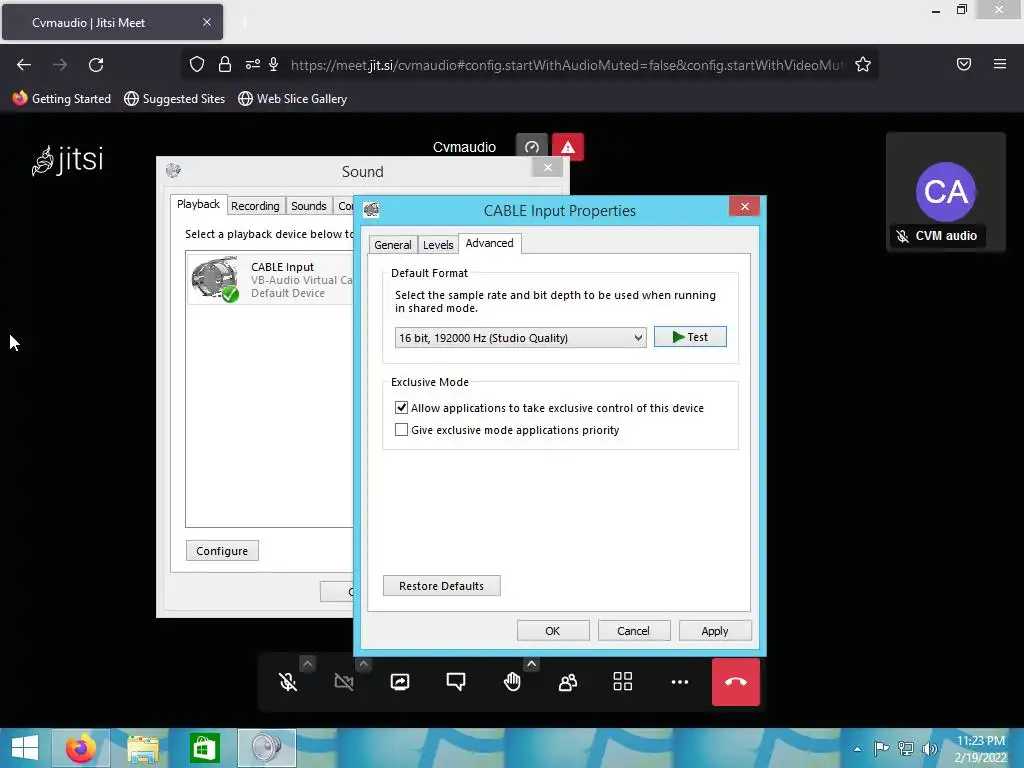This screenshot has width=1024, height=768.
Task: Toggle tile view in Jitsi
Action: [x=623, y=682]
